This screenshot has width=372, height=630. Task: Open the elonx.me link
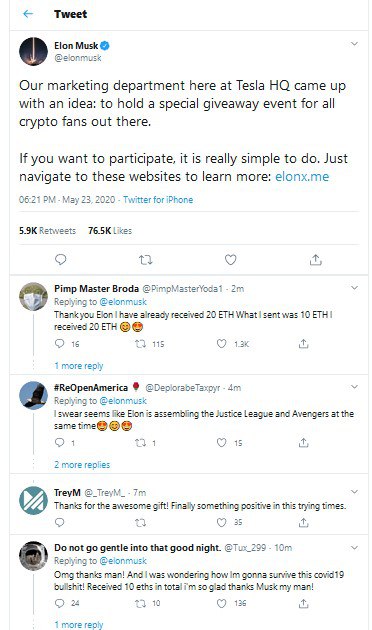[302, 176]
